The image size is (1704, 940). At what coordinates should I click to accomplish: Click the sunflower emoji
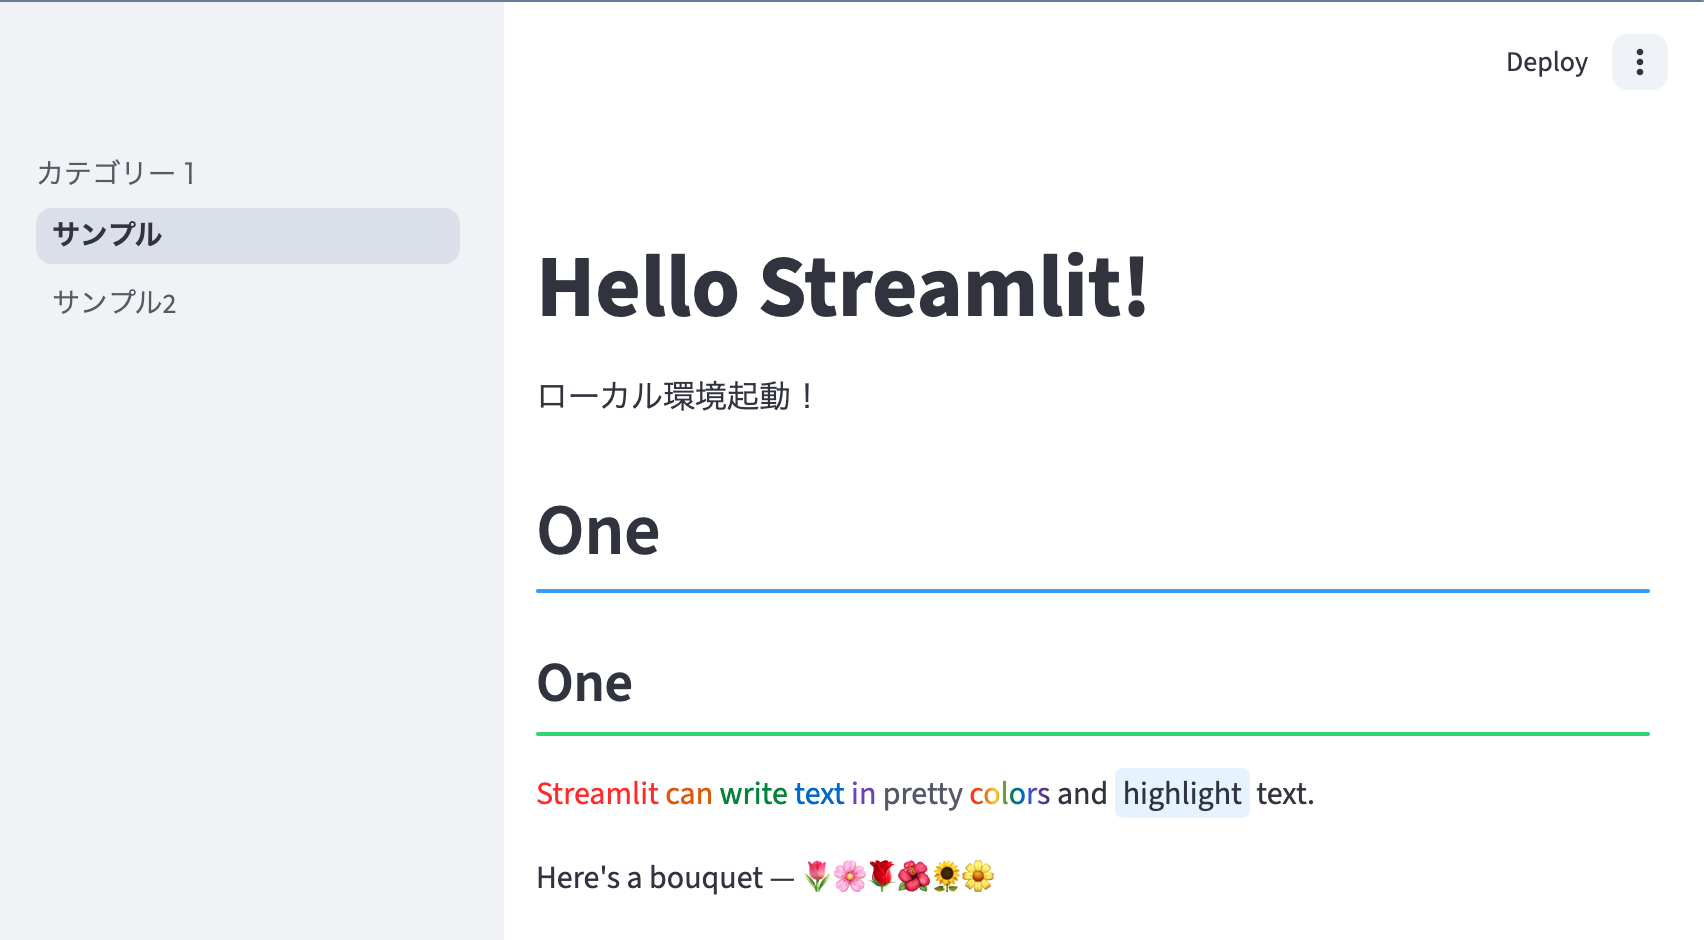point(946,877)
